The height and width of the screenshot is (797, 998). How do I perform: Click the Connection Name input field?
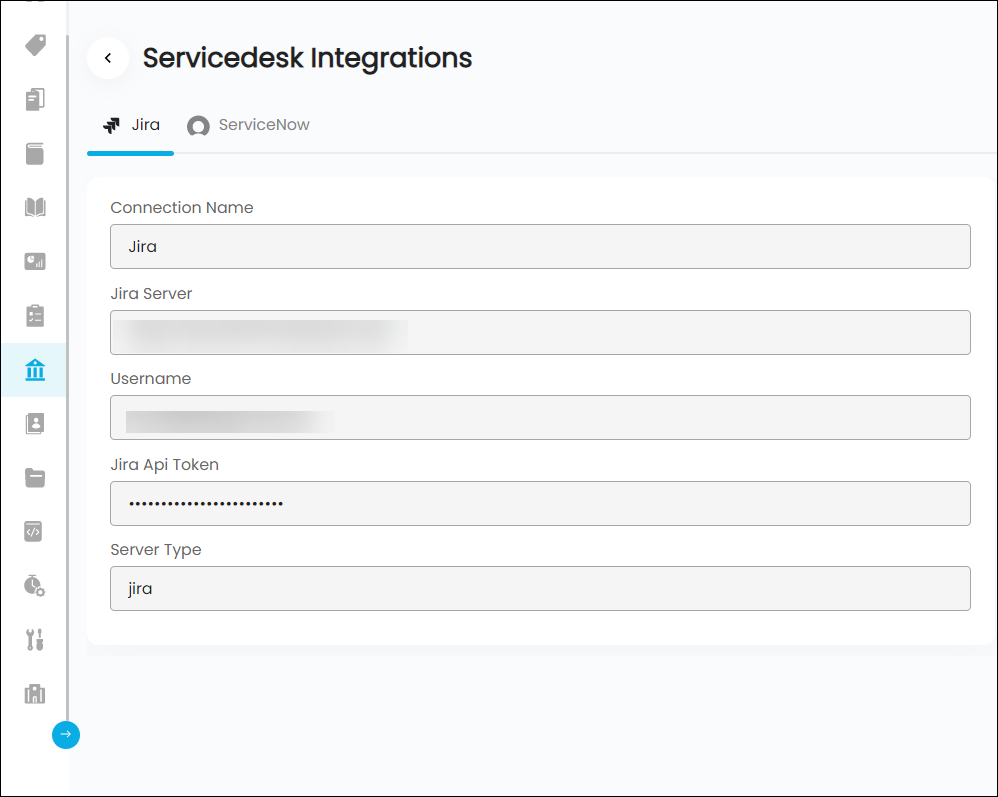click(540, 246)
